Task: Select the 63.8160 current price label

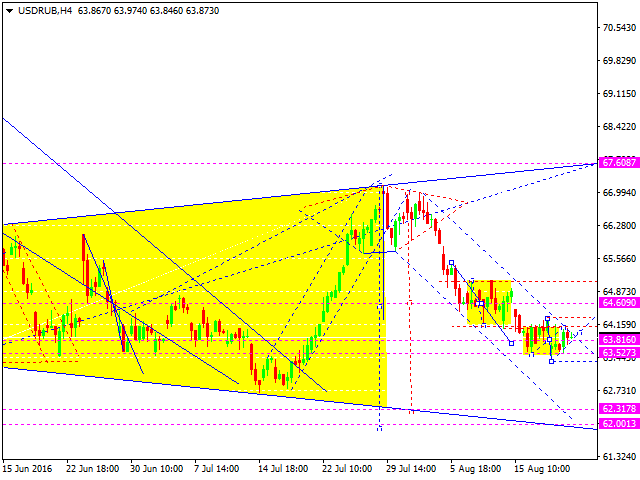Action: [619, 340]
